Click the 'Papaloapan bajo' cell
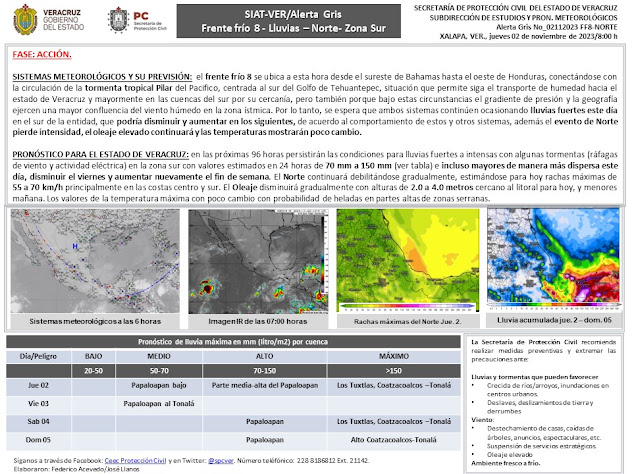This screenshot has width=632, height=474. [159, 385]
